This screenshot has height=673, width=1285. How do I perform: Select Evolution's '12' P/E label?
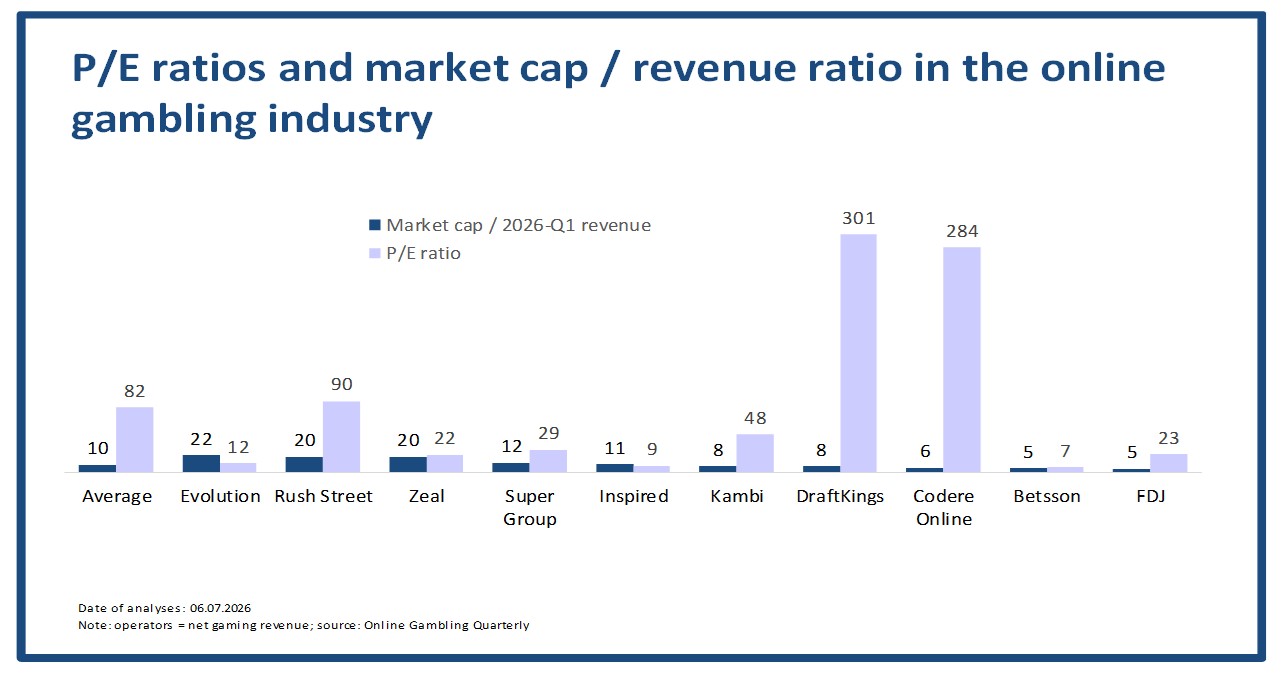[x=239, y=447]
